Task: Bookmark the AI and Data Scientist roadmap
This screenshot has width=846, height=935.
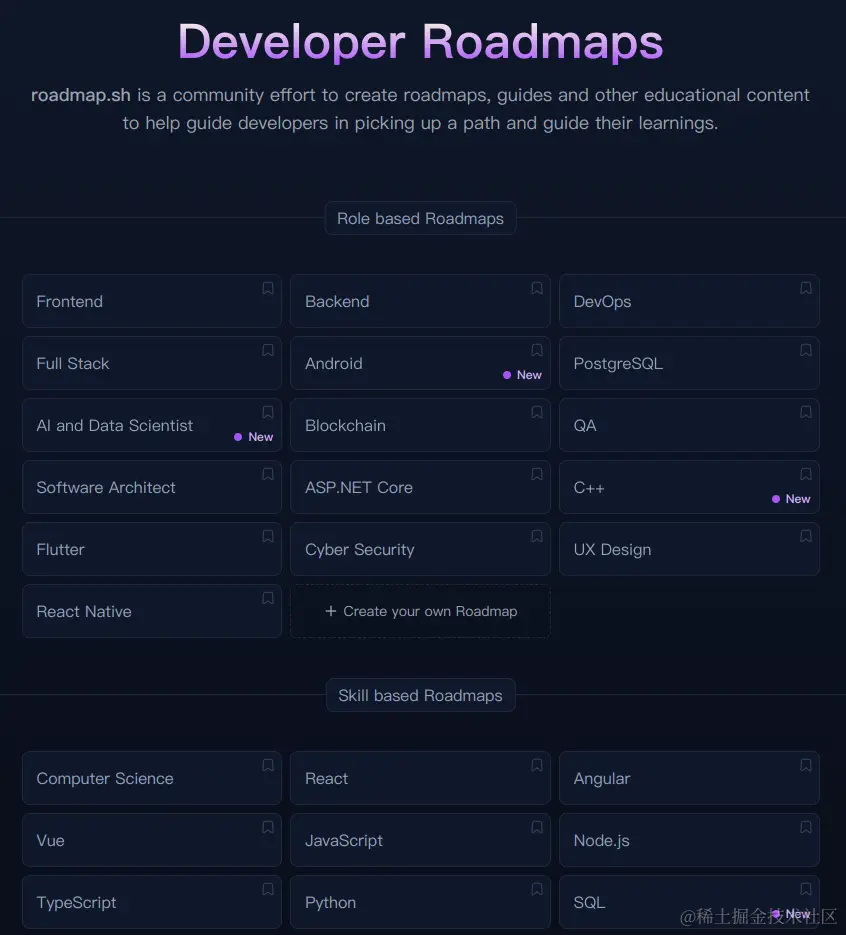Action: pyautogui.click(x=268, y=413)
